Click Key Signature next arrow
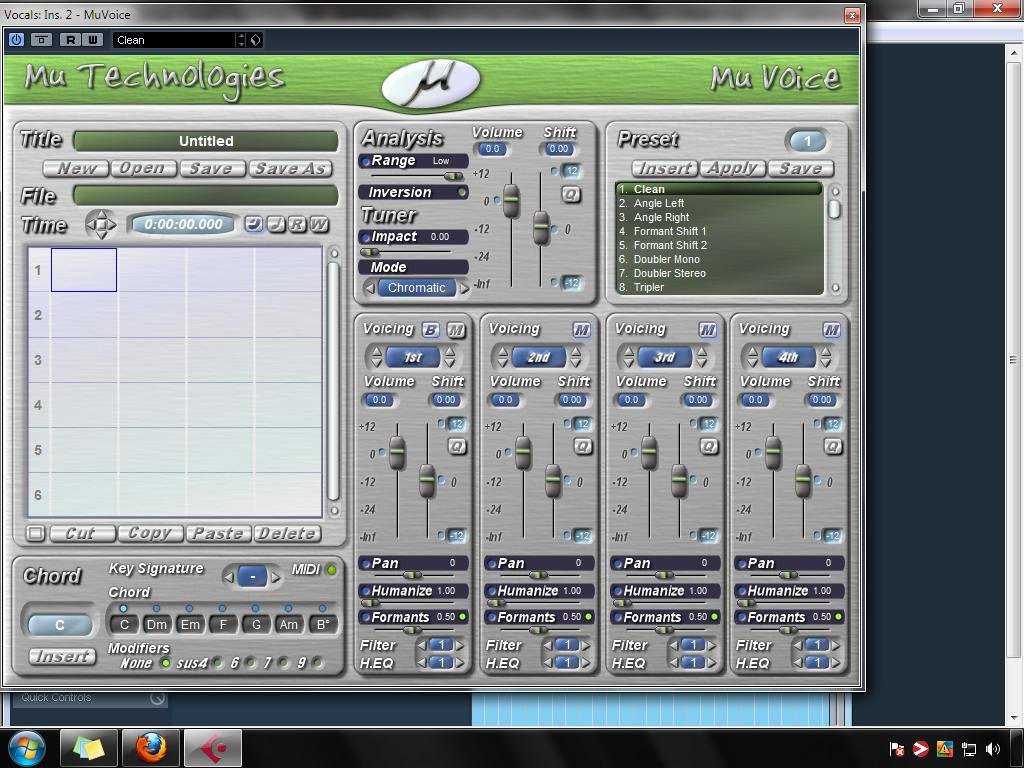This screenshot has width=1024, height=768. click(276, 577)
